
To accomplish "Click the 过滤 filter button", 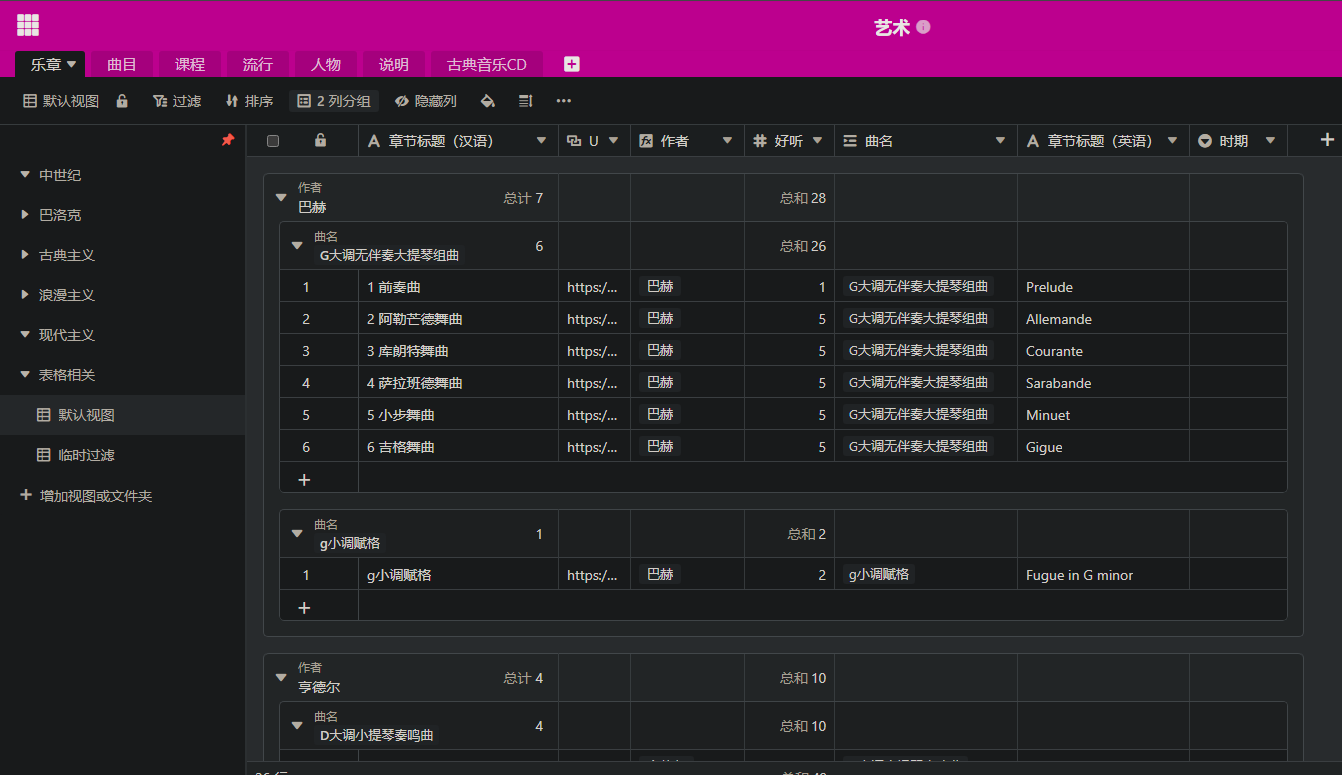I will click(x=177, y=101).
